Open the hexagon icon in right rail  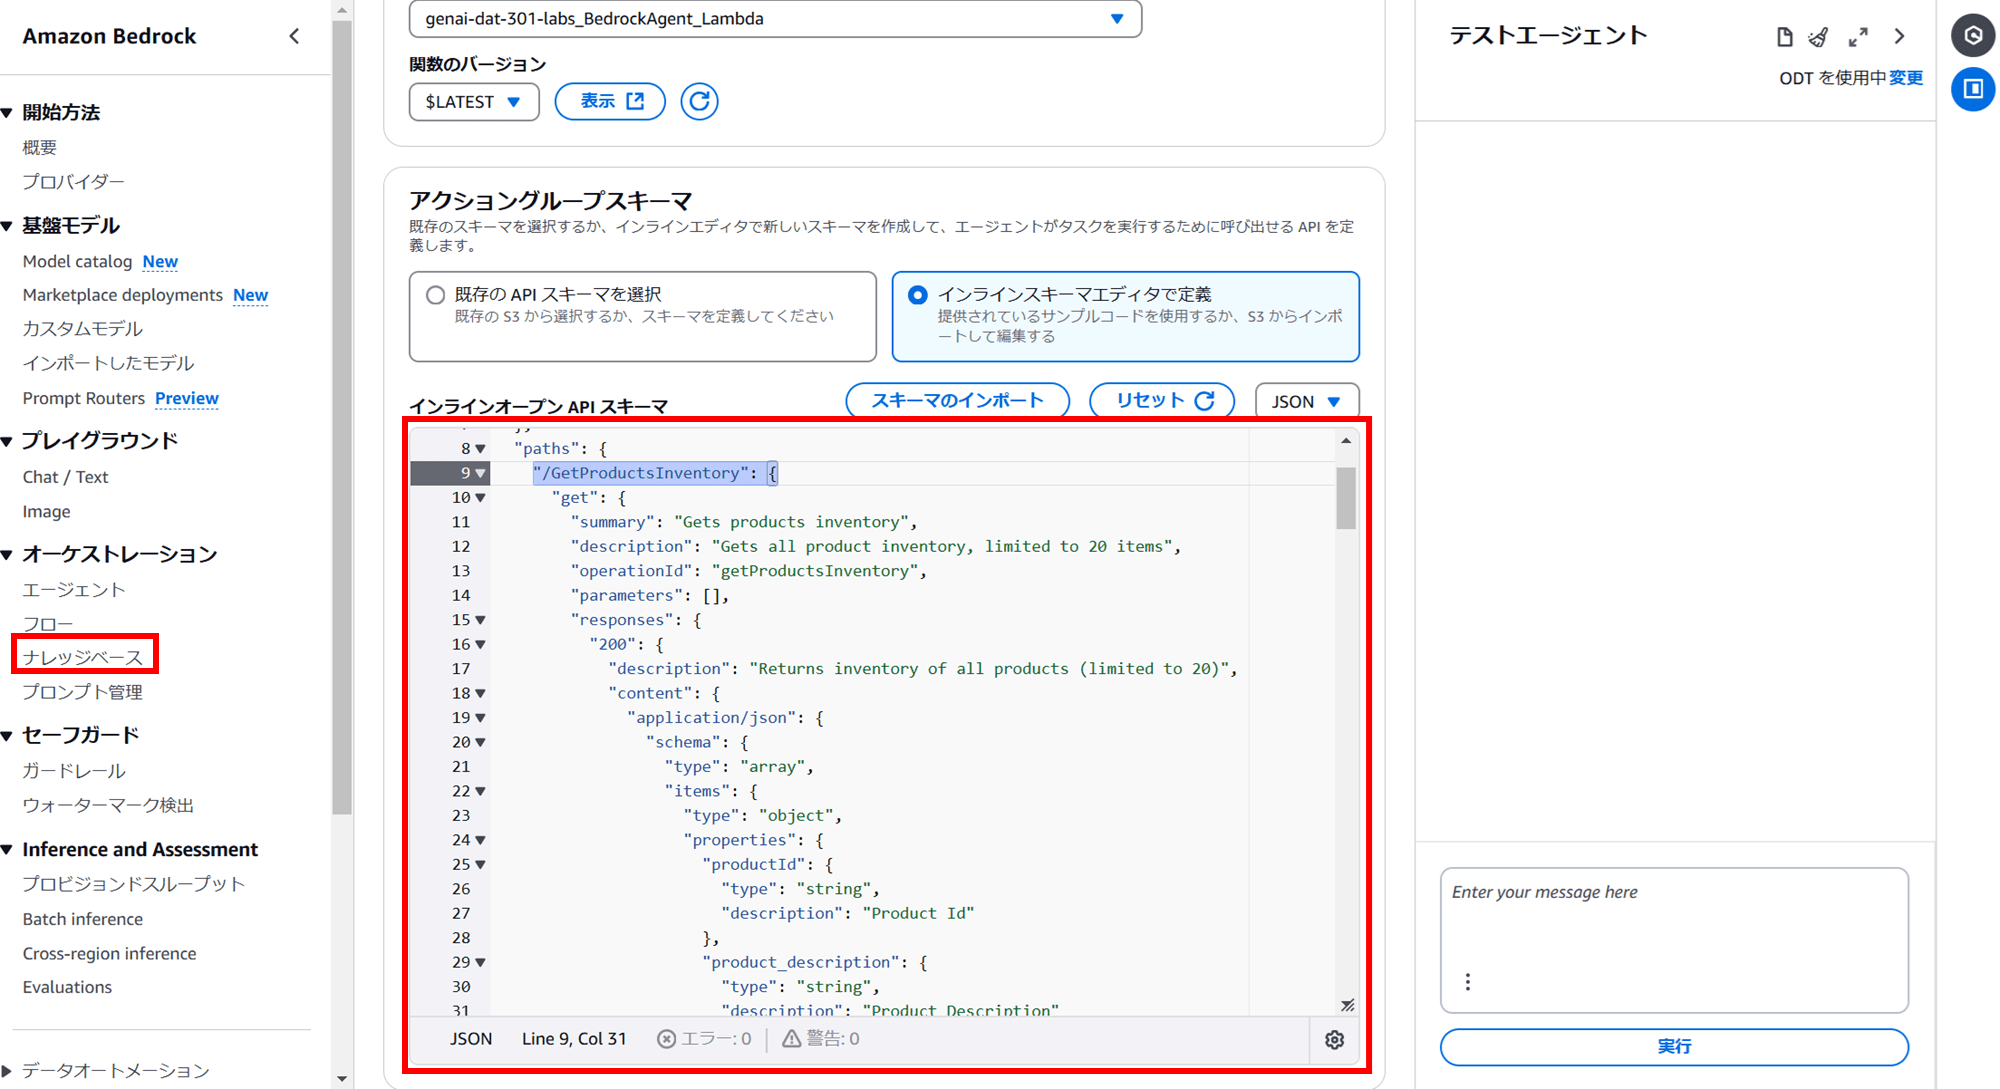pos(1972,35)
